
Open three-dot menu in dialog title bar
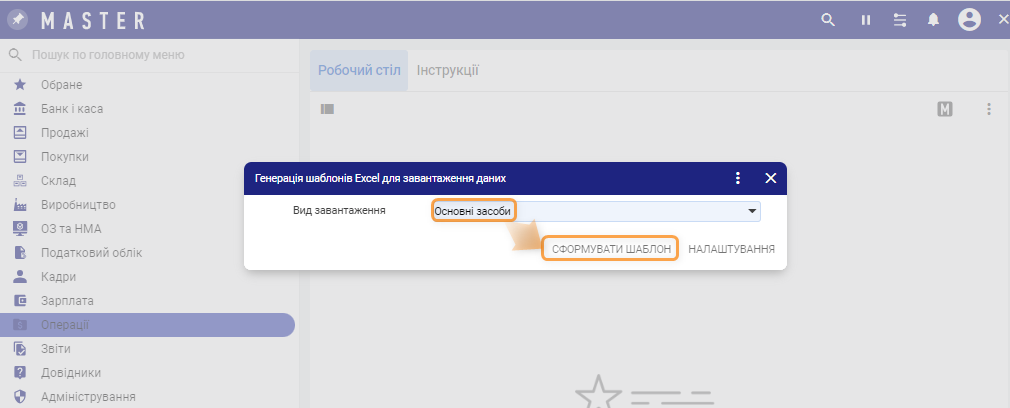pos(738,178)
